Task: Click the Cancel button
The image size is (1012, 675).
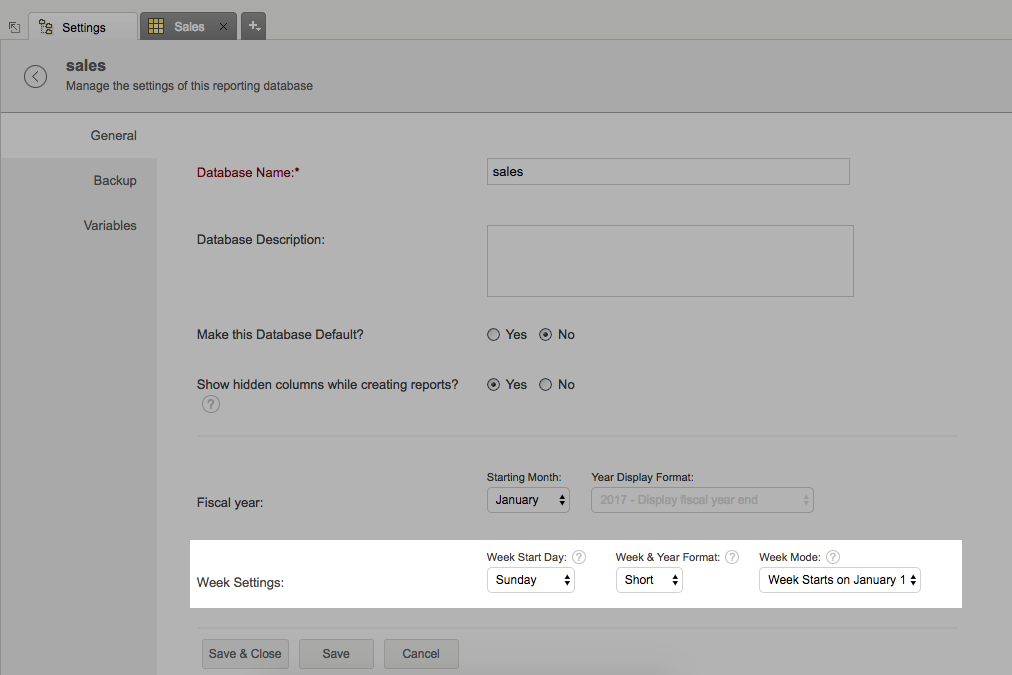Action: click(x=421, y=654)
